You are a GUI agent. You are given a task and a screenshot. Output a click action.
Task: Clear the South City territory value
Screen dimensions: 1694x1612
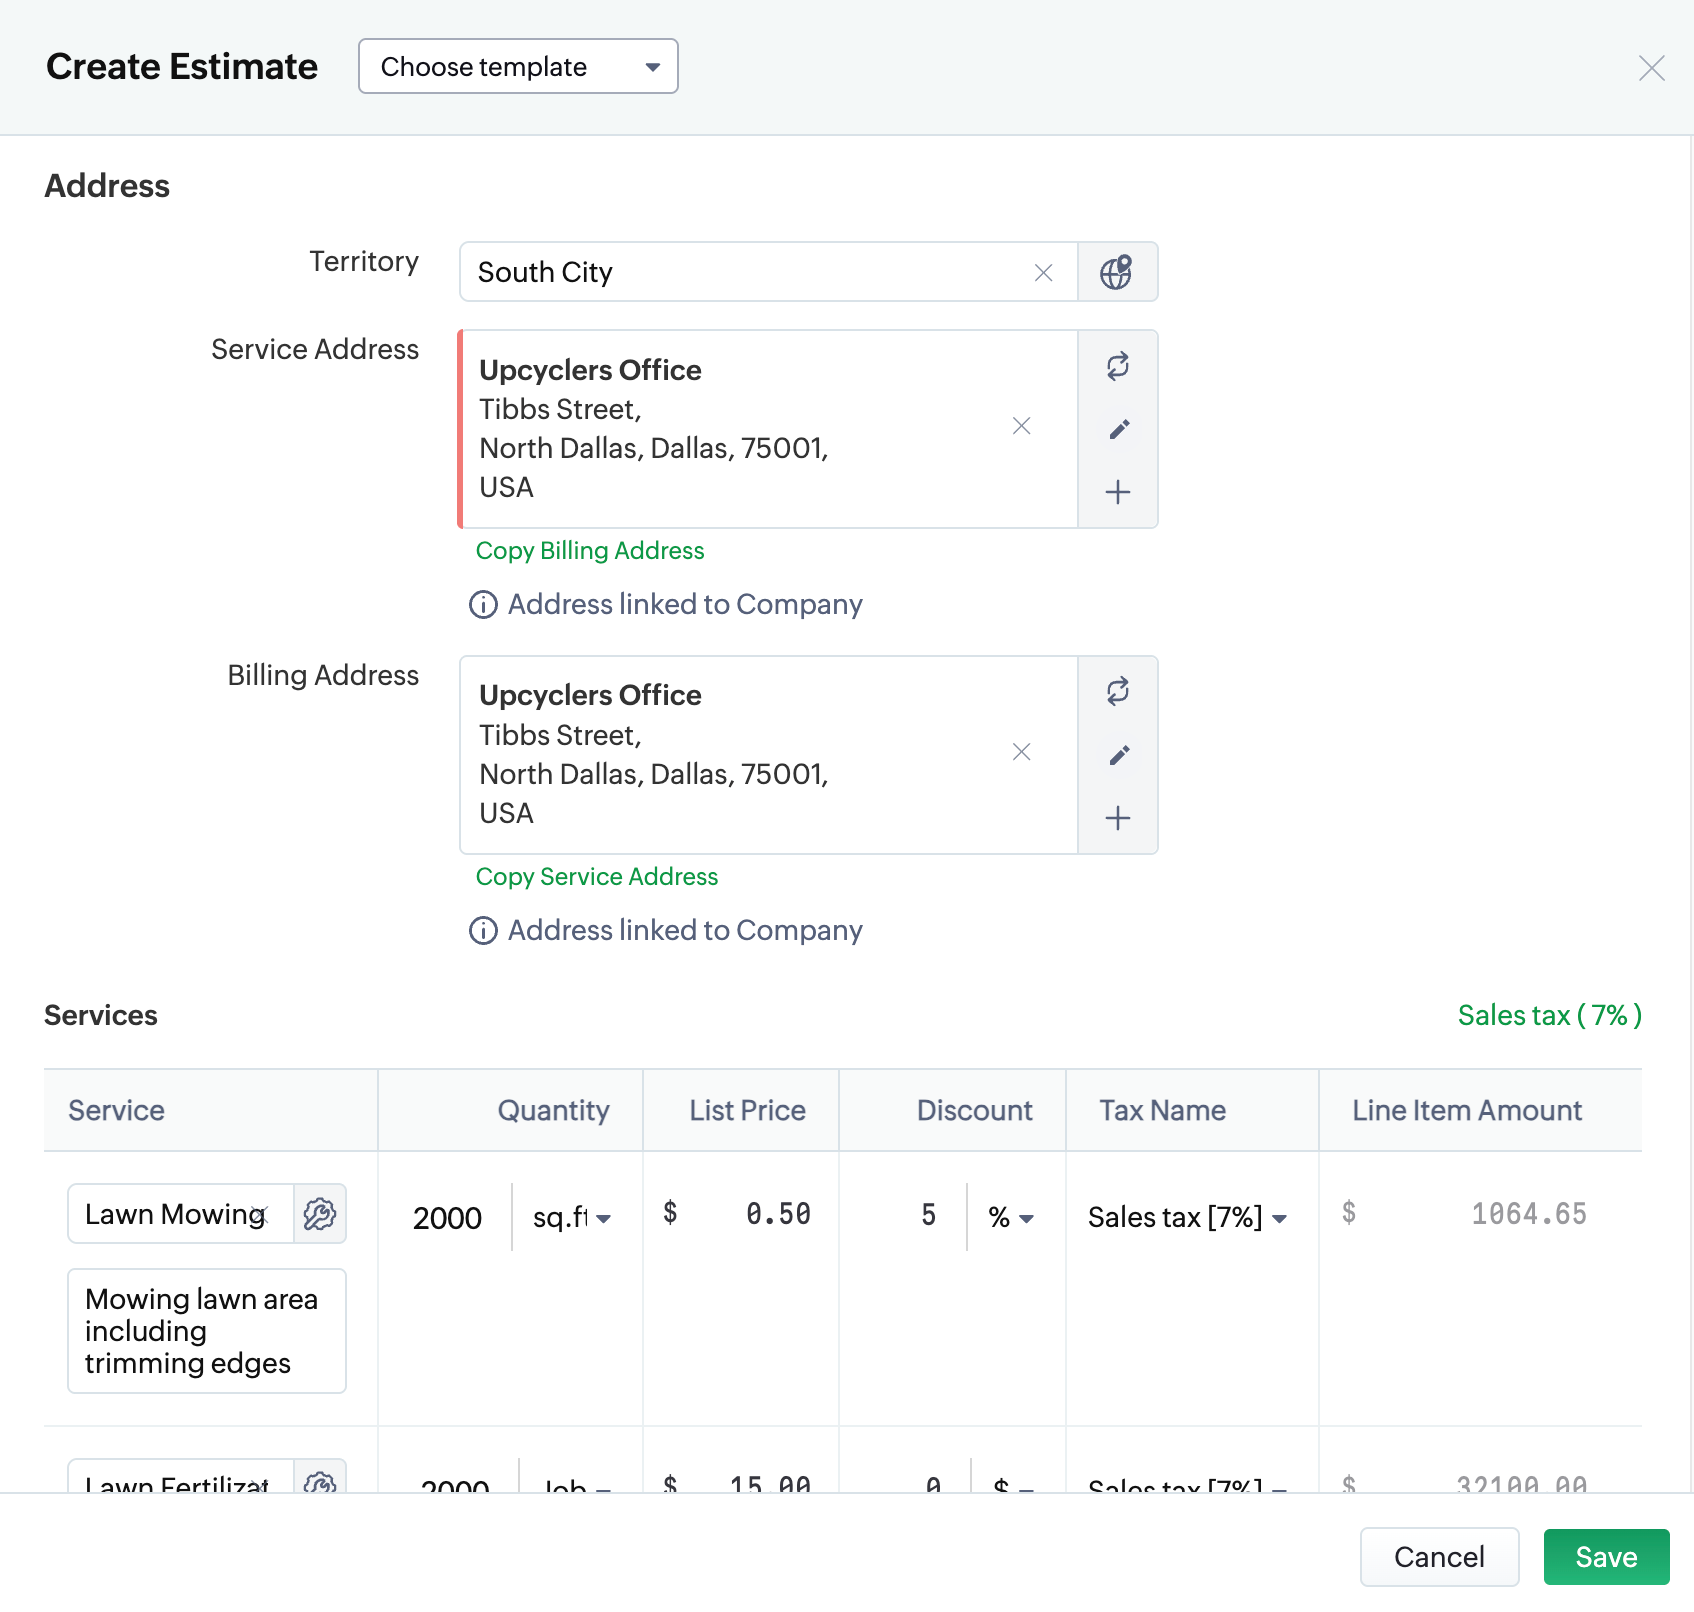1043,273
